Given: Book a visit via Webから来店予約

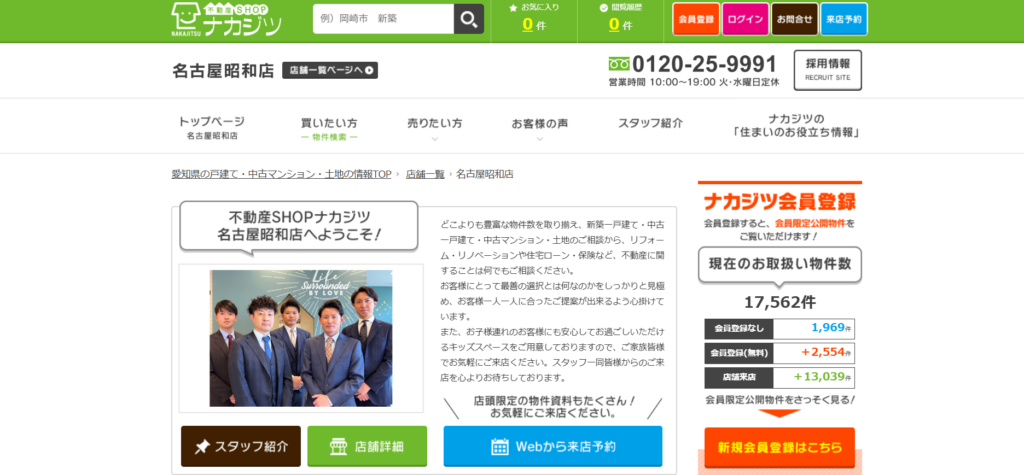Looking at the screenshot, I should (552, 446).
